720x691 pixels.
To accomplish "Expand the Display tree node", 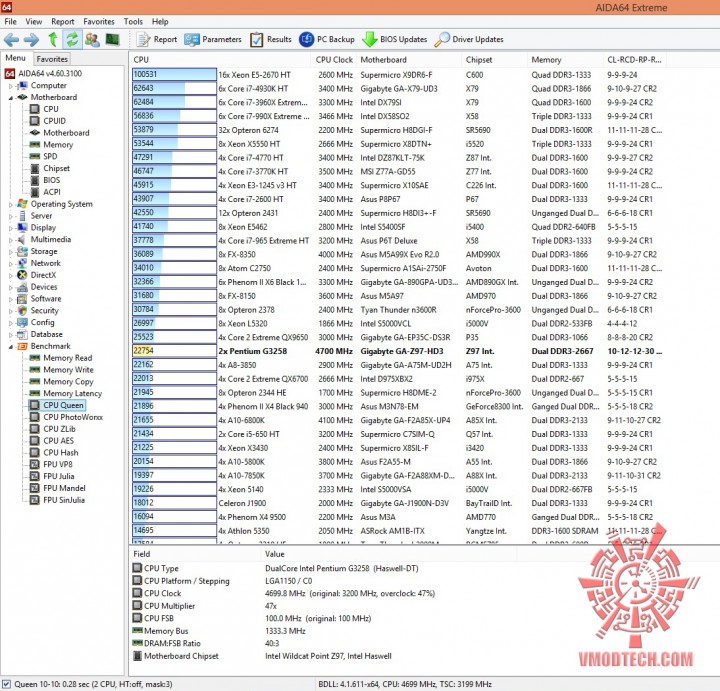I will pyautogui.click(x=11, y=228).
